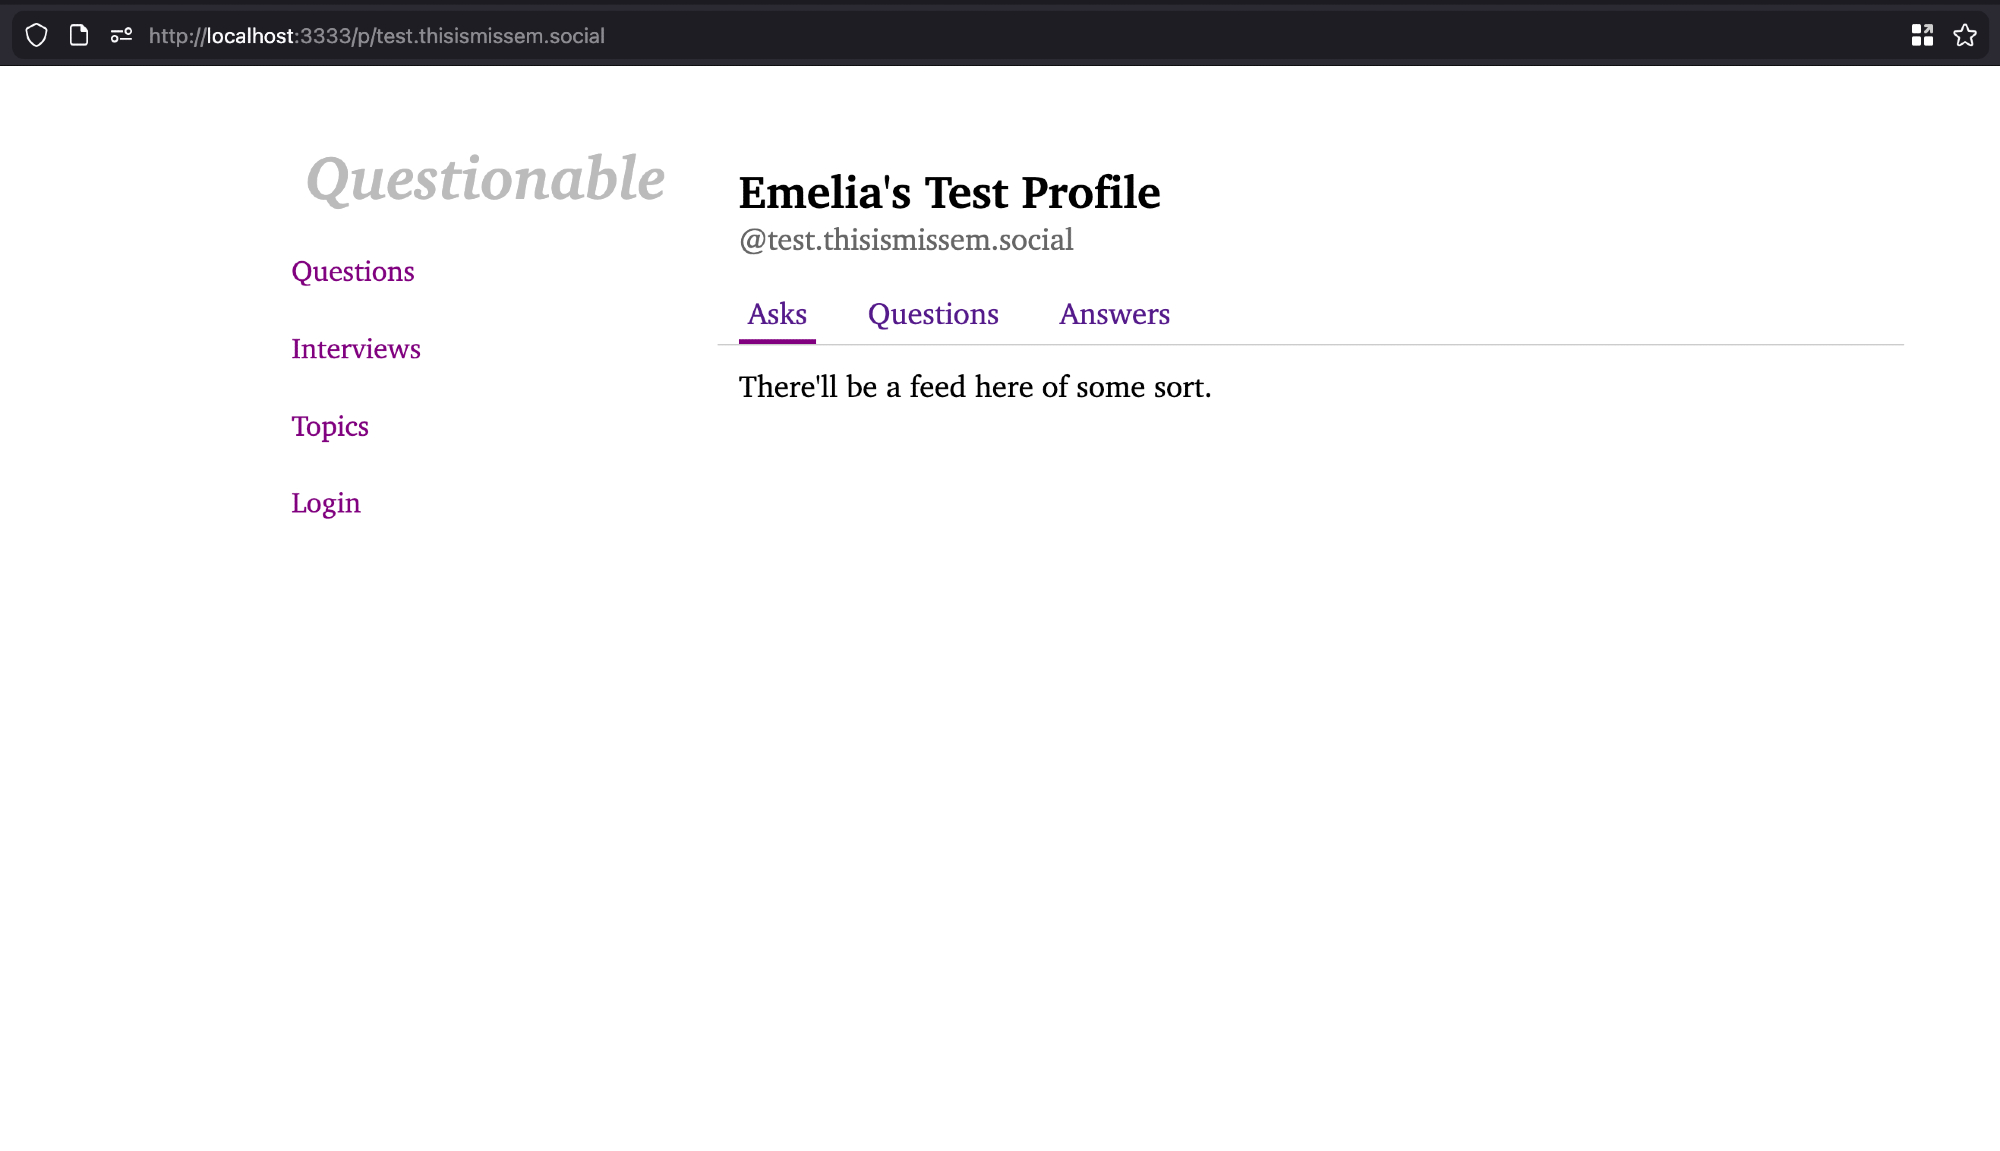Open the Interviews sidebar link
This screenshot has width=2000, height=1151.
coord(356,349)
